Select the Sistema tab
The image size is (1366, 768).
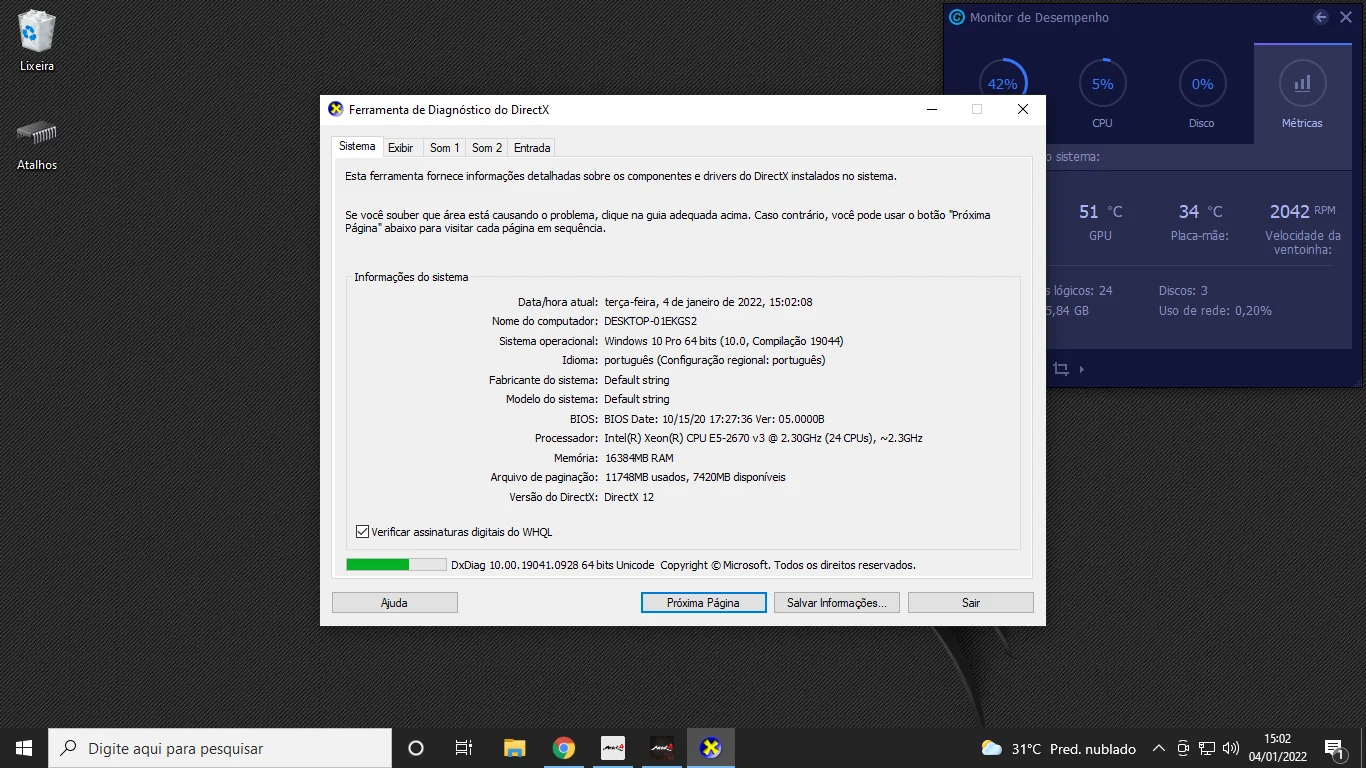pyautogui.click(x=357, y=147)
